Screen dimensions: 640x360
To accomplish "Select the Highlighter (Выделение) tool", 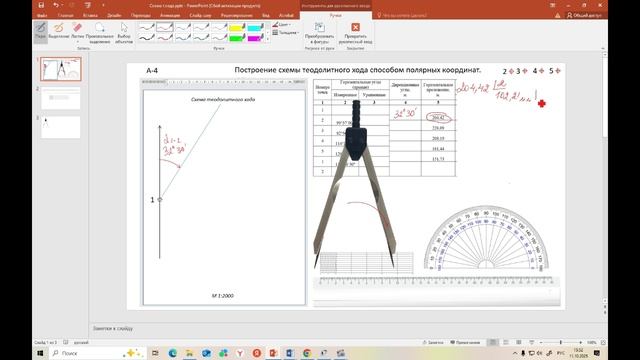I will (58, 31).
